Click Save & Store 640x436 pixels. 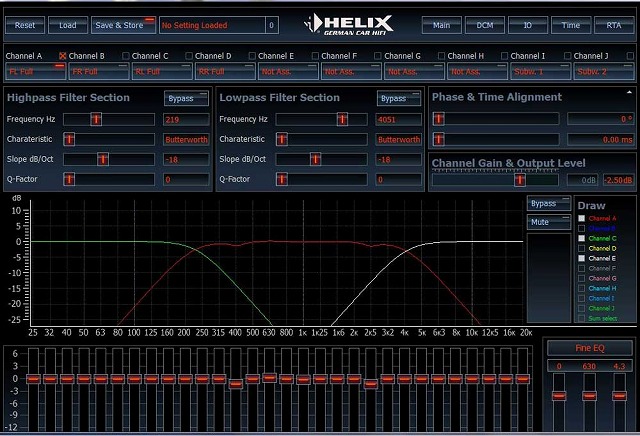[123, 25]
